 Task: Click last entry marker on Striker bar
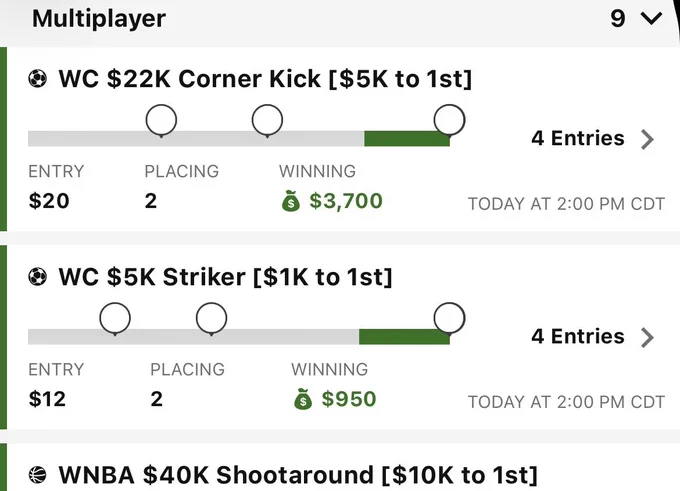(x=449, y=318)
